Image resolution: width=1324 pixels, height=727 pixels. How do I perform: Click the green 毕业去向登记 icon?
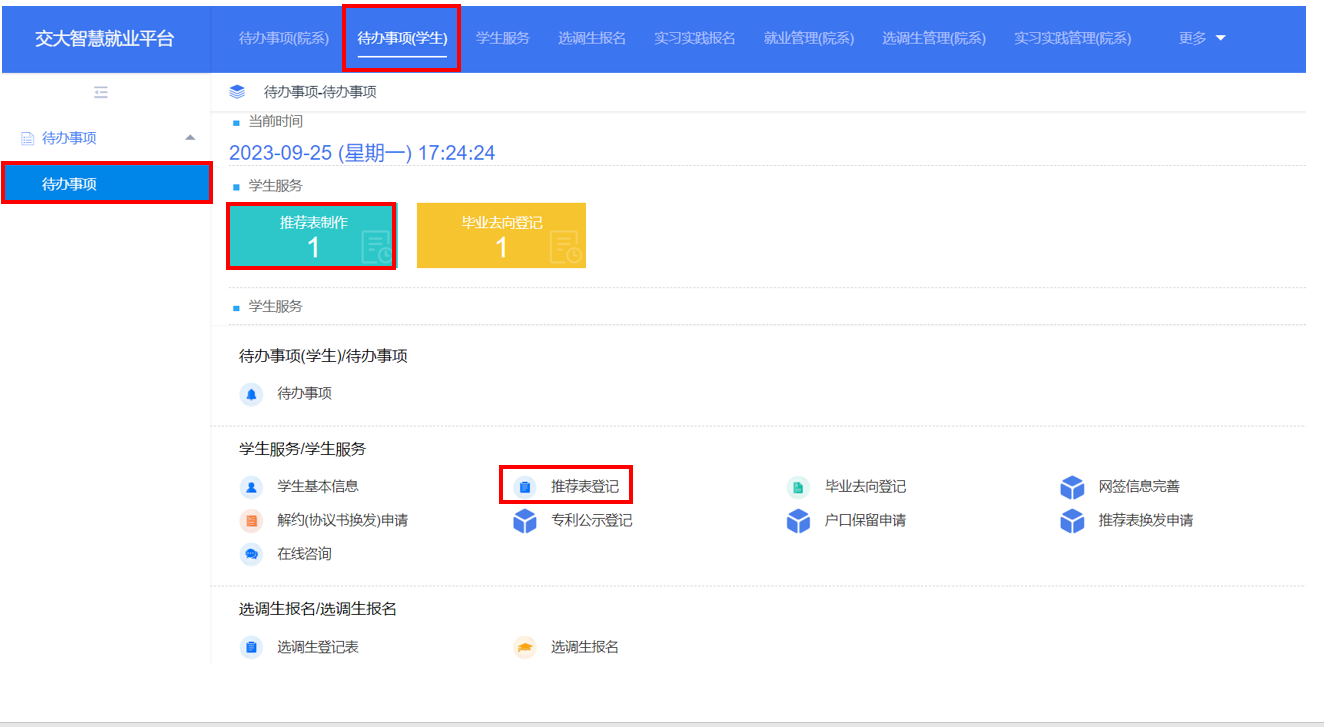(800, 486)
